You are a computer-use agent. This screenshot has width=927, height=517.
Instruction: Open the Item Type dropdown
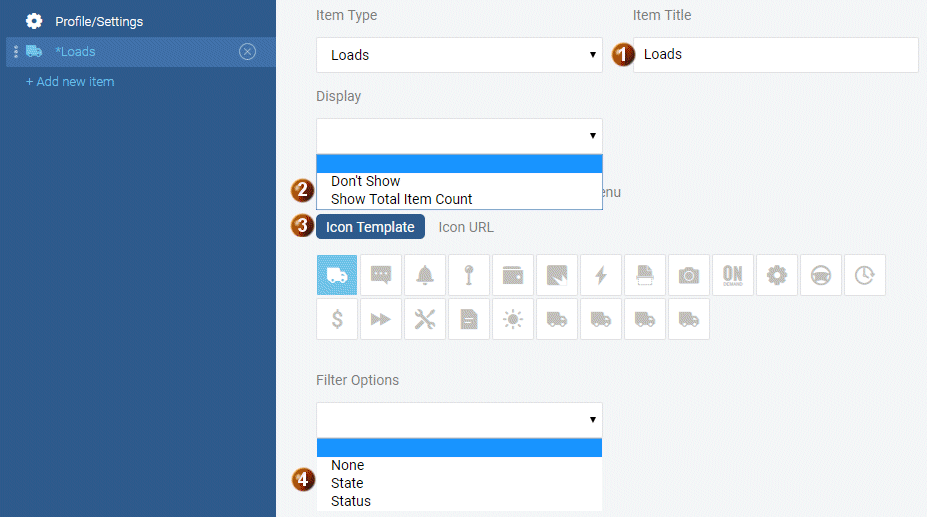[x=459, y=55]
